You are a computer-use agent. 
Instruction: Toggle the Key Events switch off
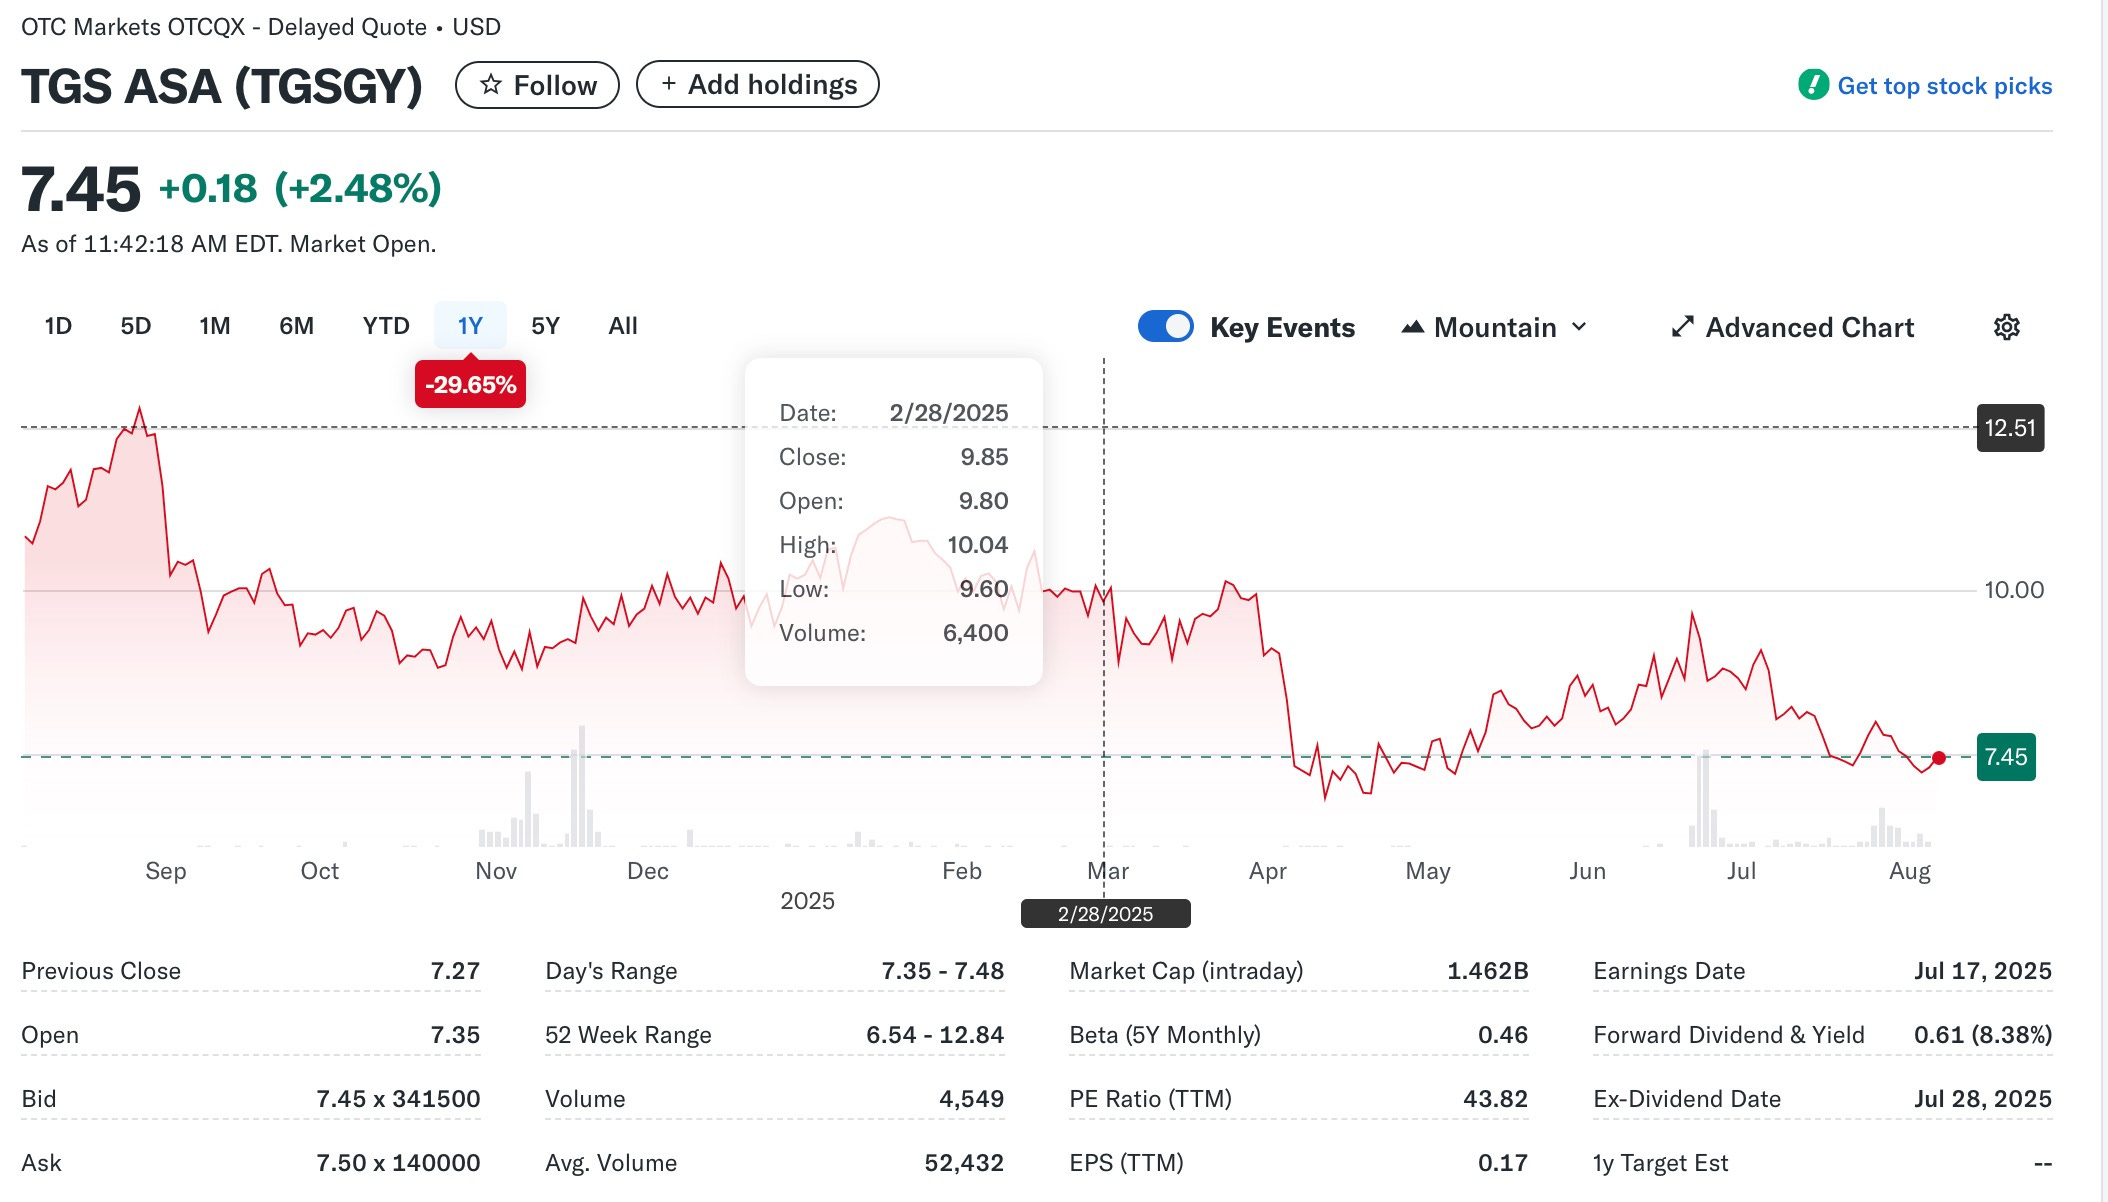(x=1165, y=327)
